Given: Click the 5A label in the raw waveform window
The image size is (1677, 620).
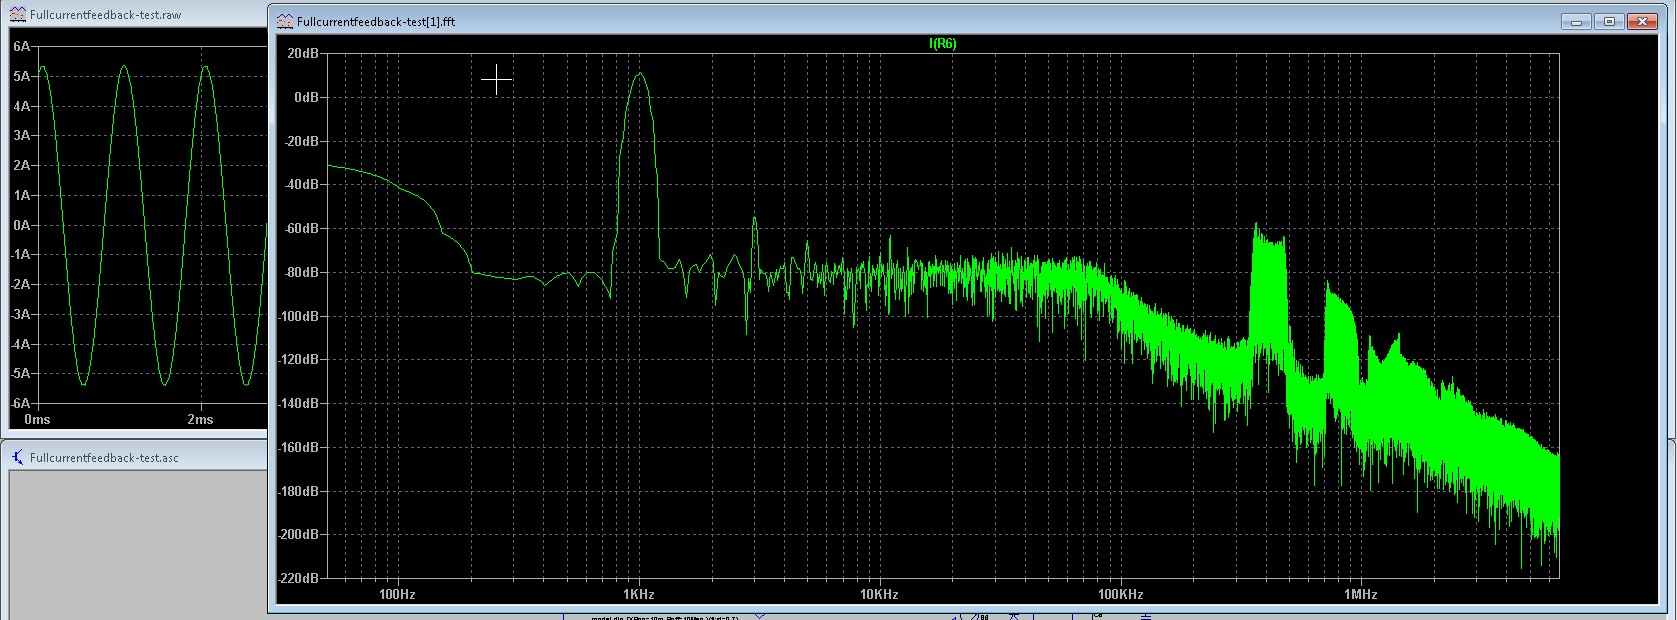Looking at the screenshot, I should point(22,76).
